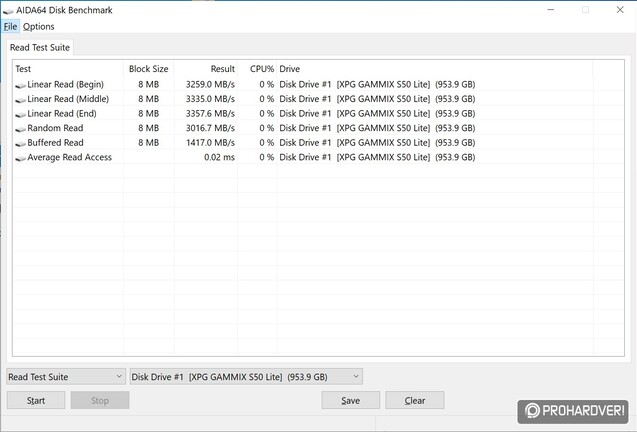Click the 0.02 ms result value
Viewport: 637px width, 432px height.
pyautogui.click(x=219, y=157)
